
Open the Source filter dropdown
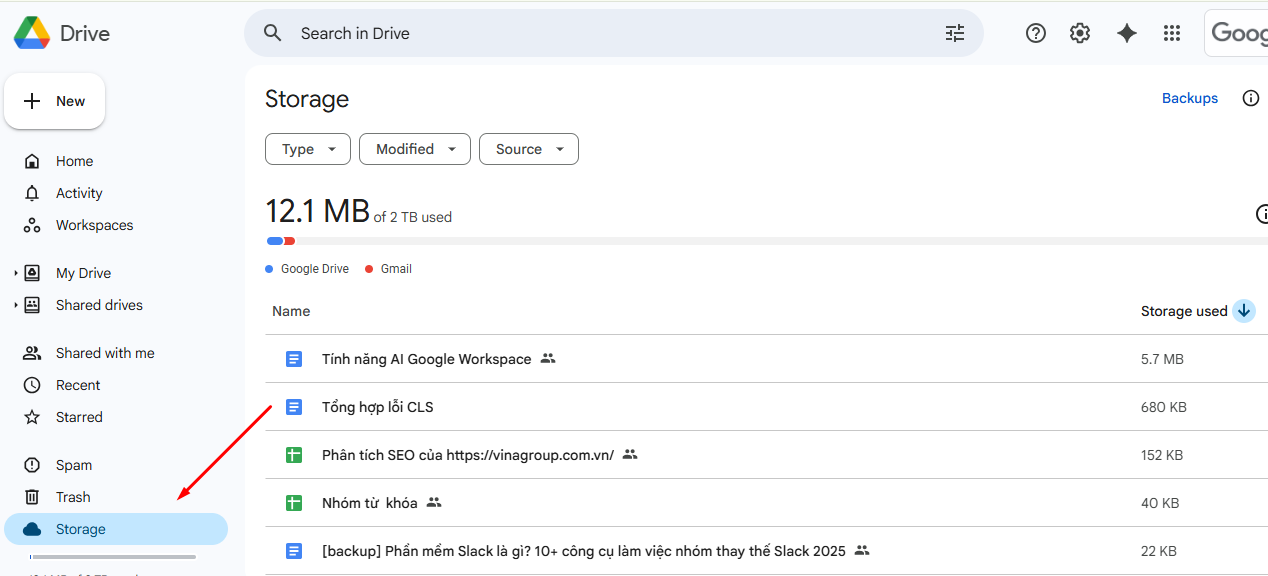[528, 149]
